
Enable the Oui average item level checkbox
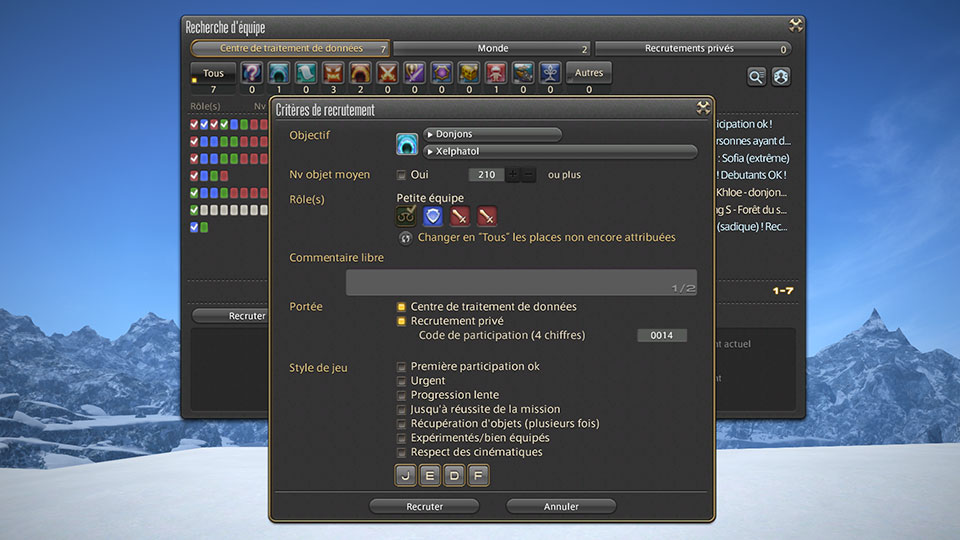(x=402, y=175)
